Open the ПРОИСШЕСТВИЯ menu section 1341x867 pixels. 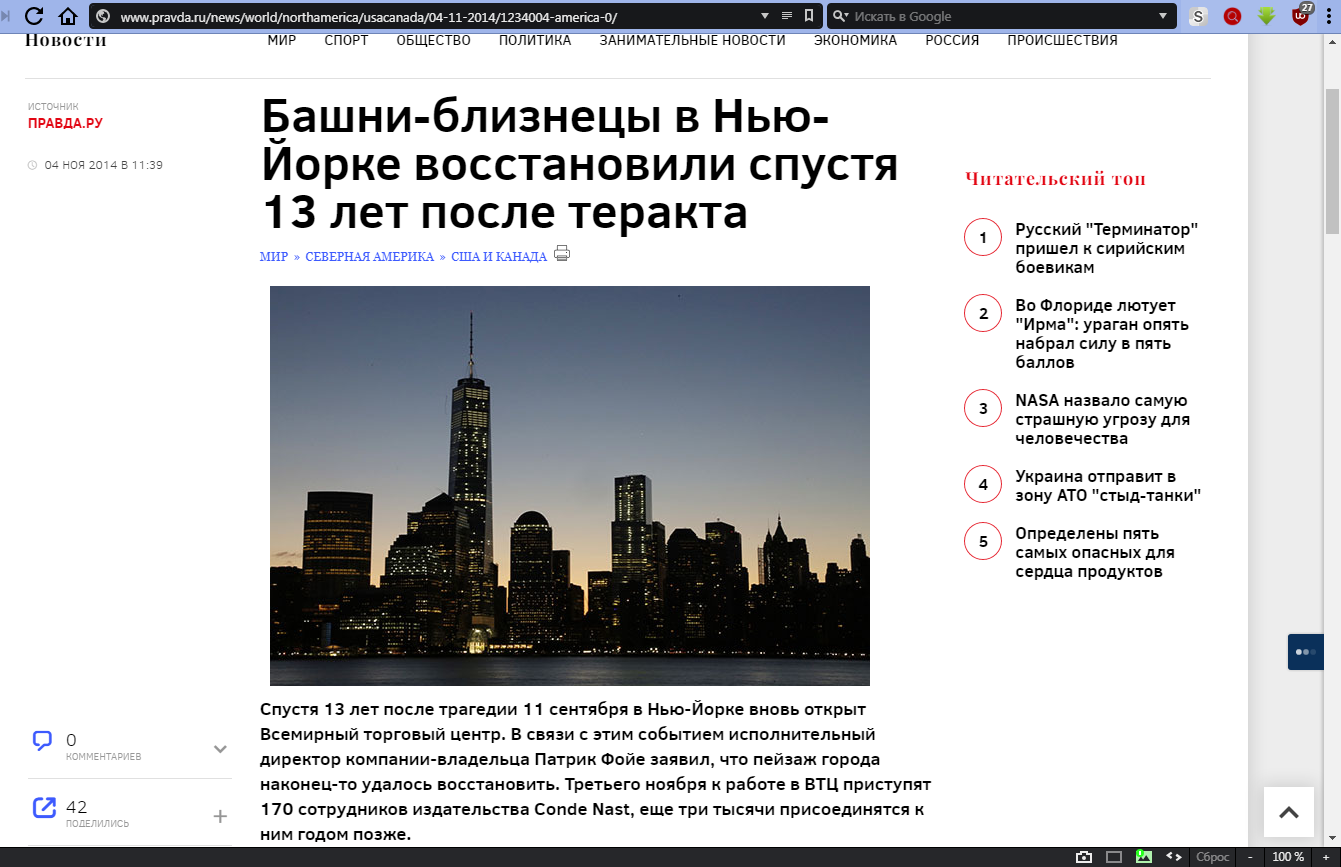point(1062,41)
